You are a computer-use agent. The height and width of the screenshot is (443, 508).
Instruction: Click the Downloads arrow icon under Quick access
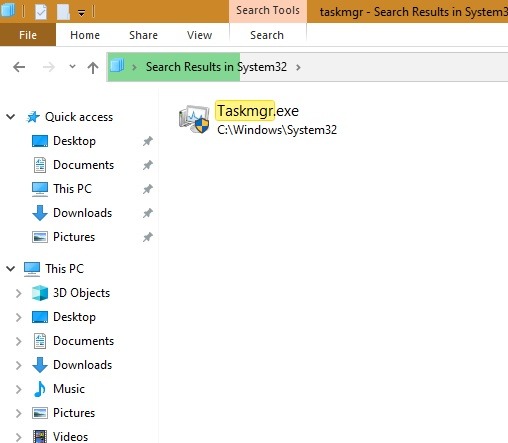point(40,213)
